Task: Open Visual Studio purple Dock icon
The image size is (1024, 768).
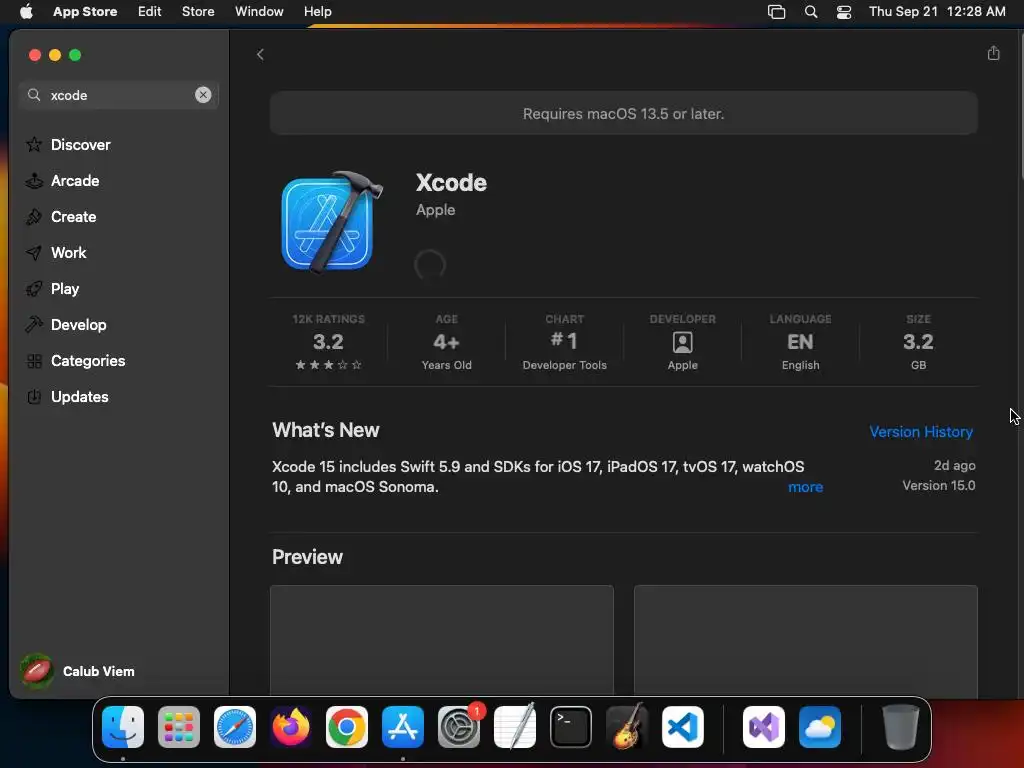Action: 763,727
